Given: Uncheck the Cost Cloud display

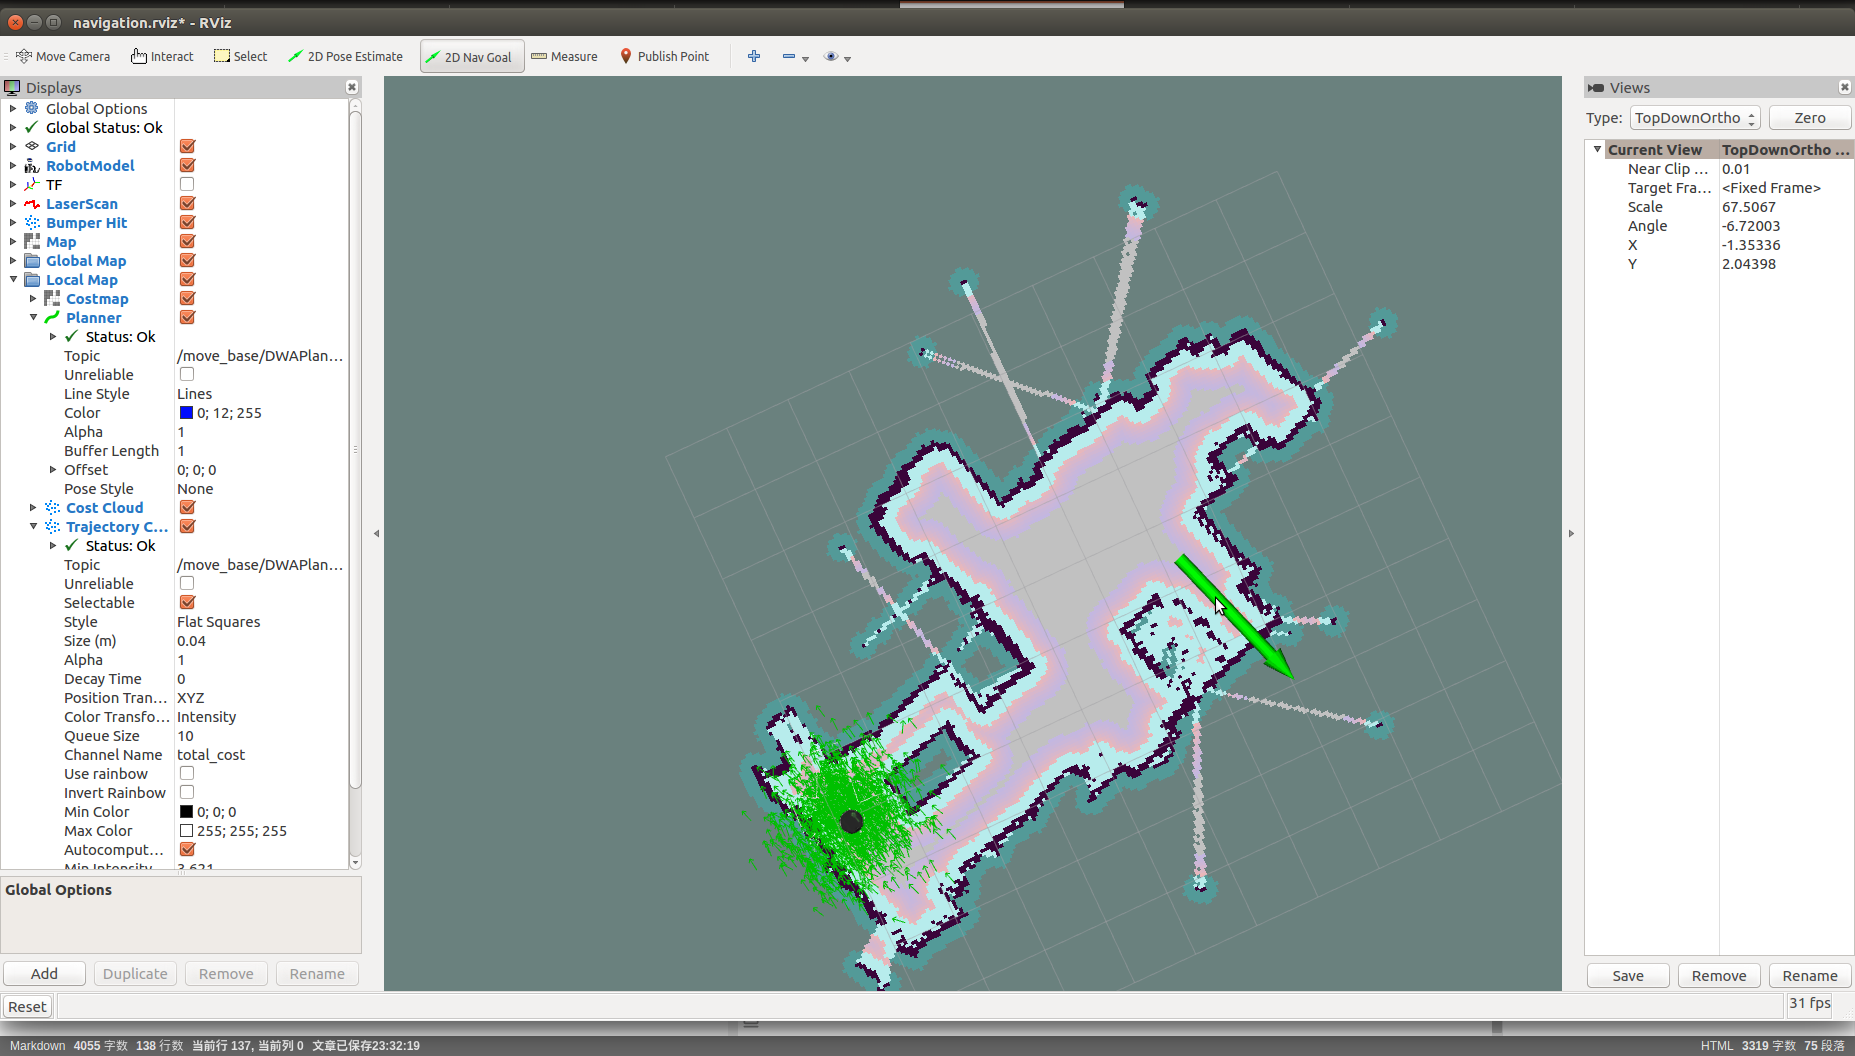Looking at the screenshot, I should coord(187,507).
